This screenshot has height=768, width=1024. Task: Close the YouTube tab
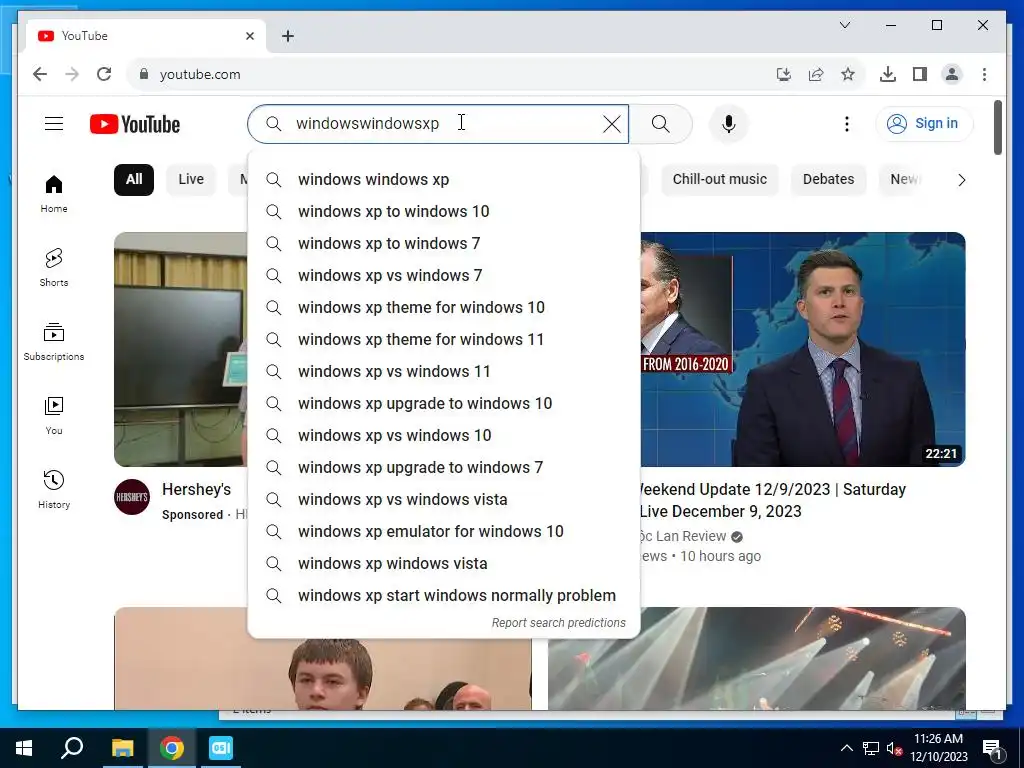tap(249, 36)
